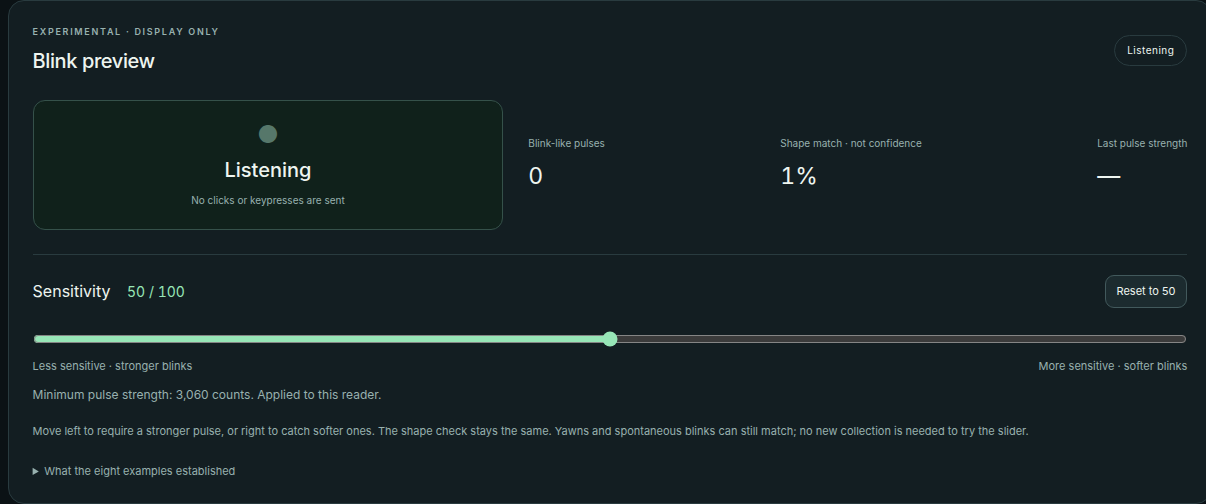Click the Blink-like pulses value 0
This screenshot has width=1206, height=504.
click(535, 177)
